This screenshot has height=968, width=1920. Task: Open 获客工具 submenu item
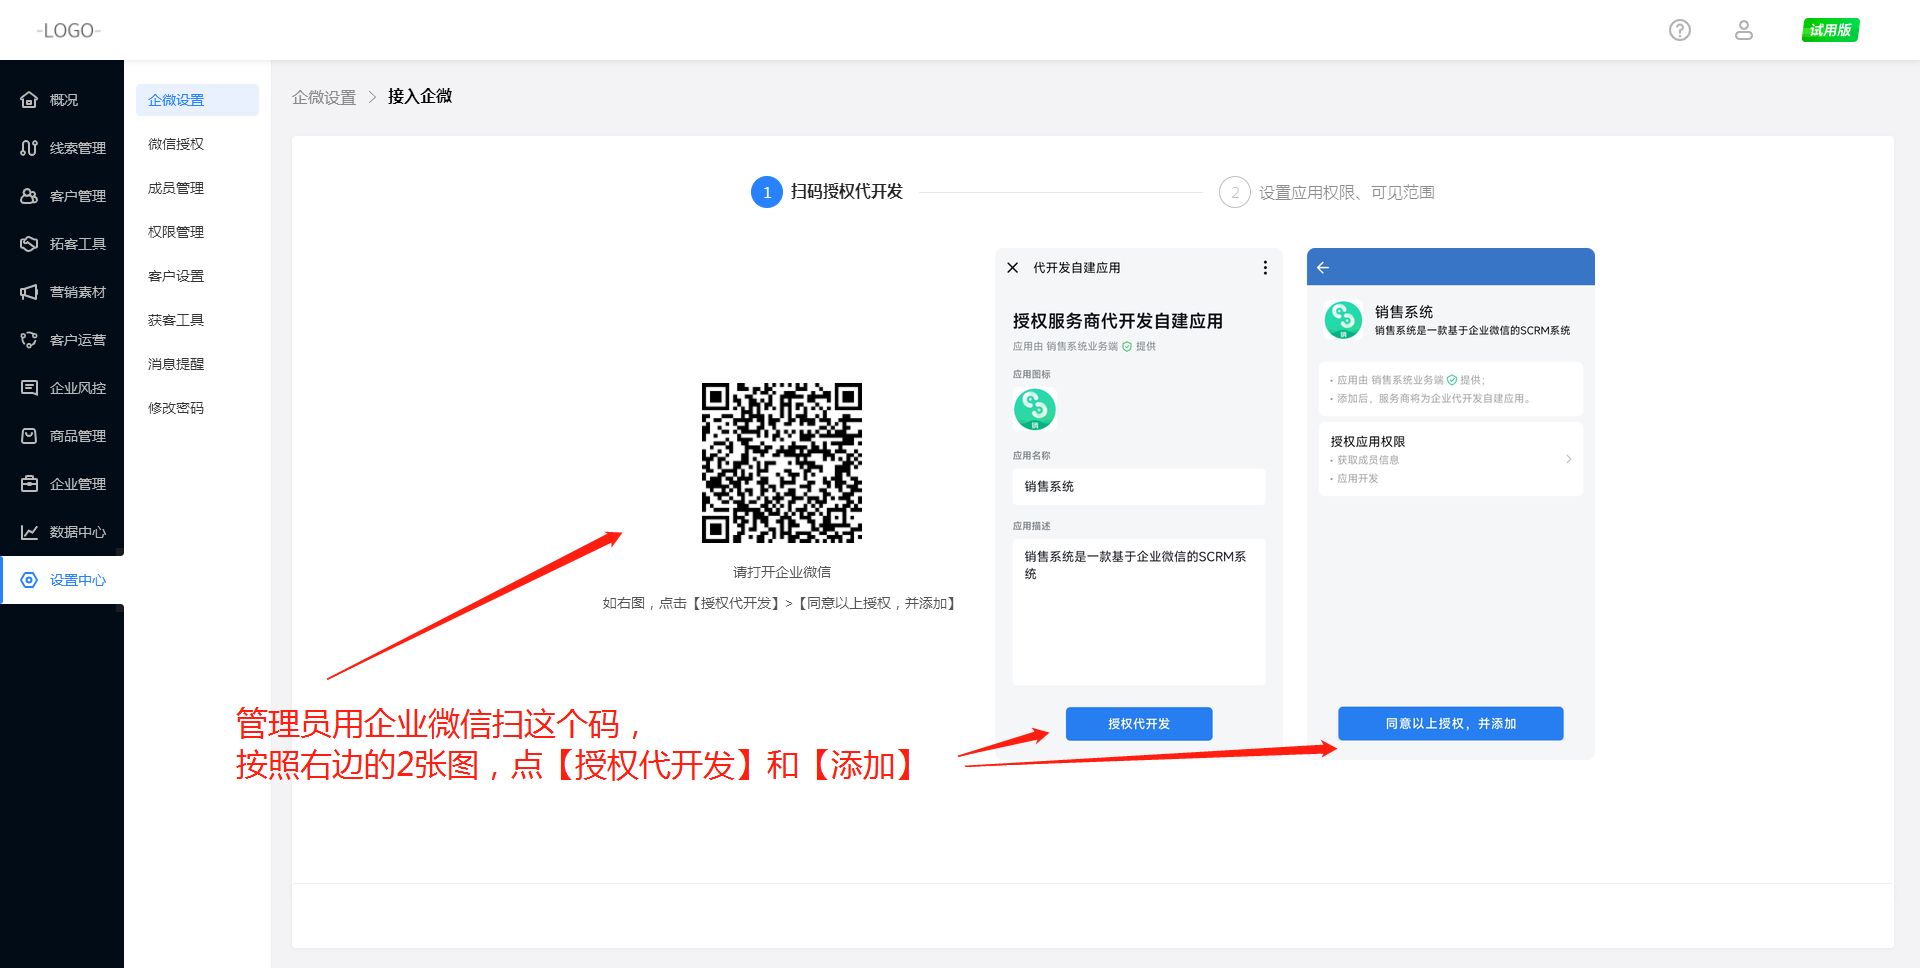(x=176, y=320)
